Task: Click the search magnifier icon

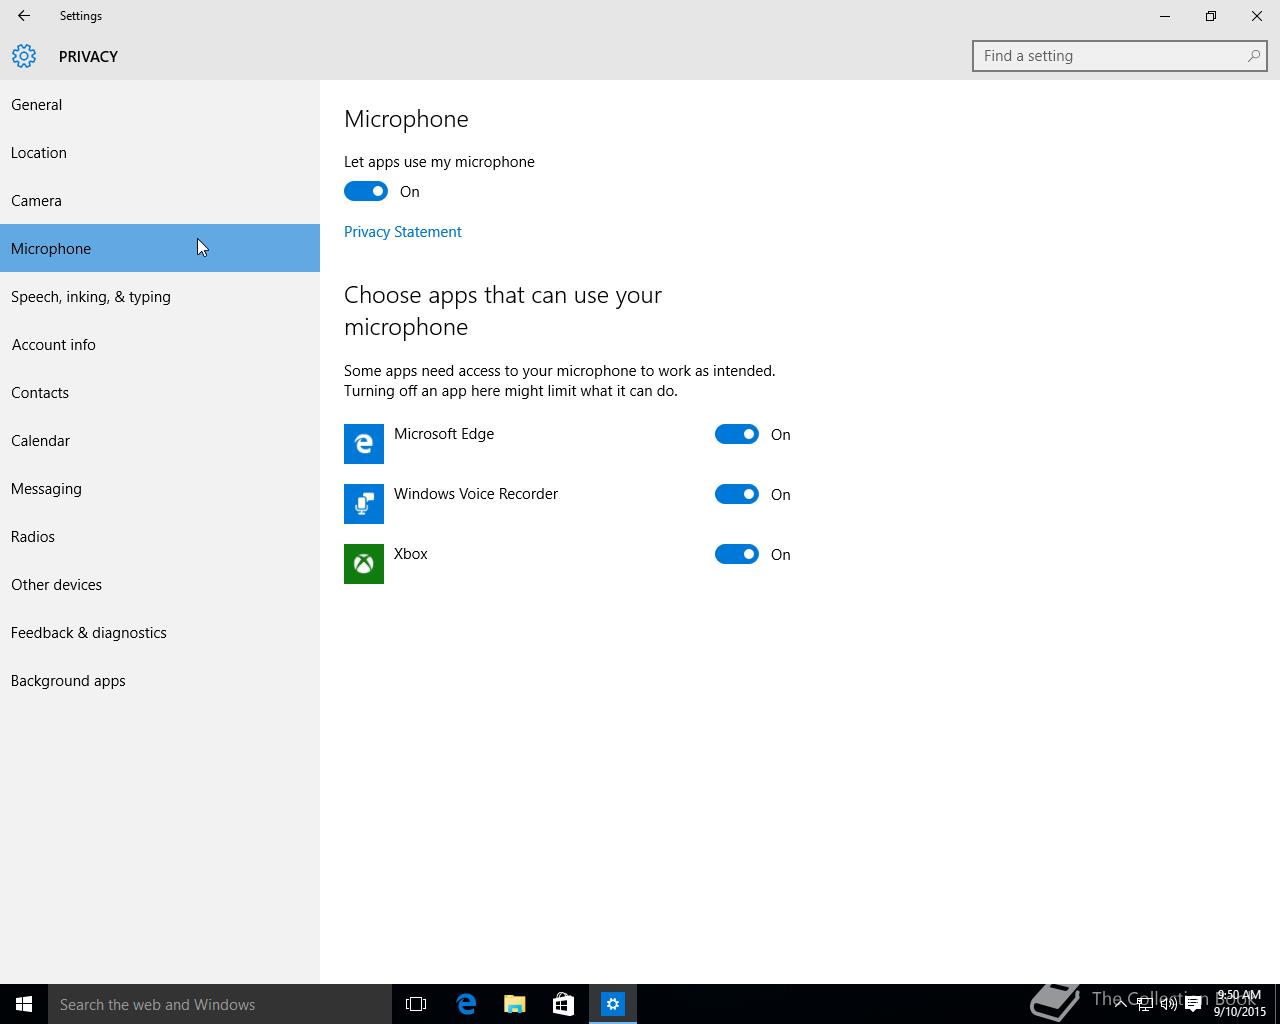Action: [1253, 56]
